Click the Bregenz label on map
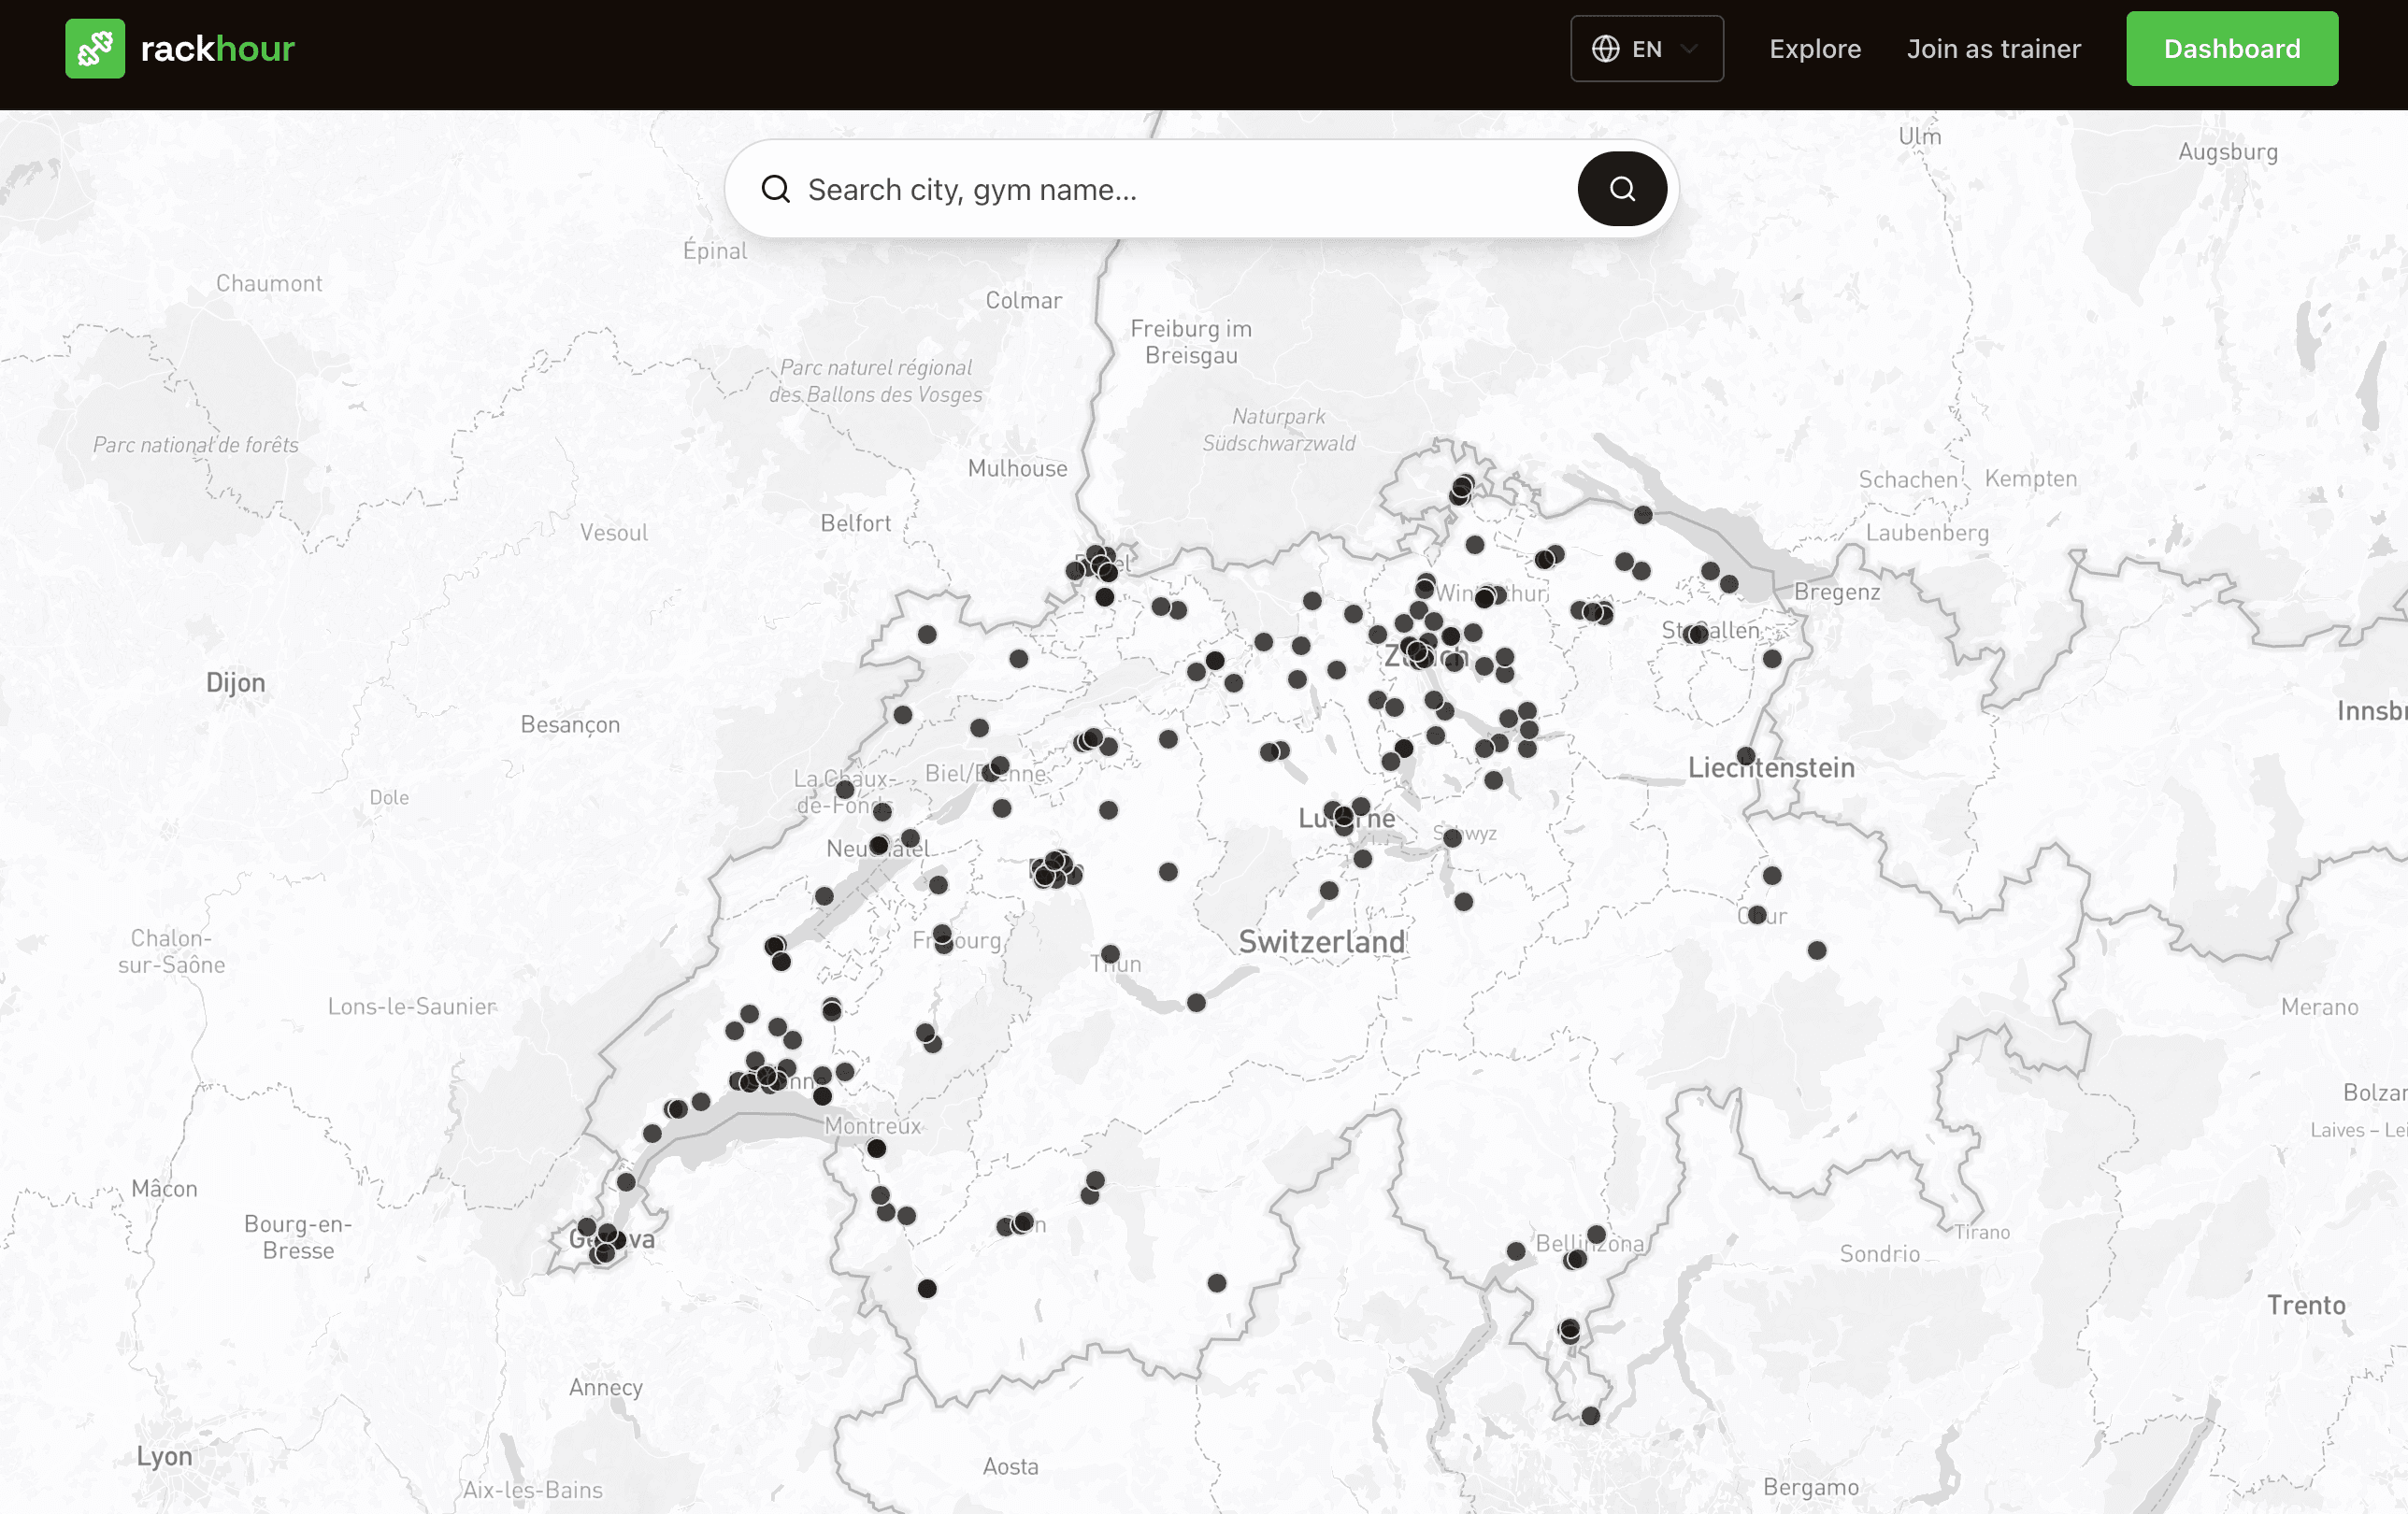The height and width of the screenshot is (1514, 2408). pyautogui.click(x=1837, y=592)
